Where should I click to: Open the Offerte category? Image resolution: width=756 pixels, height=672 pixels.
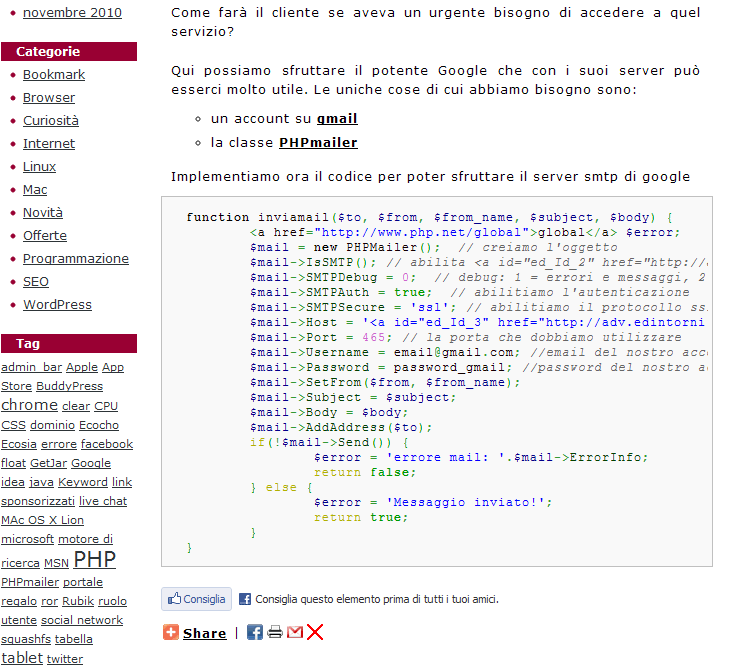(x=45, y=236)
